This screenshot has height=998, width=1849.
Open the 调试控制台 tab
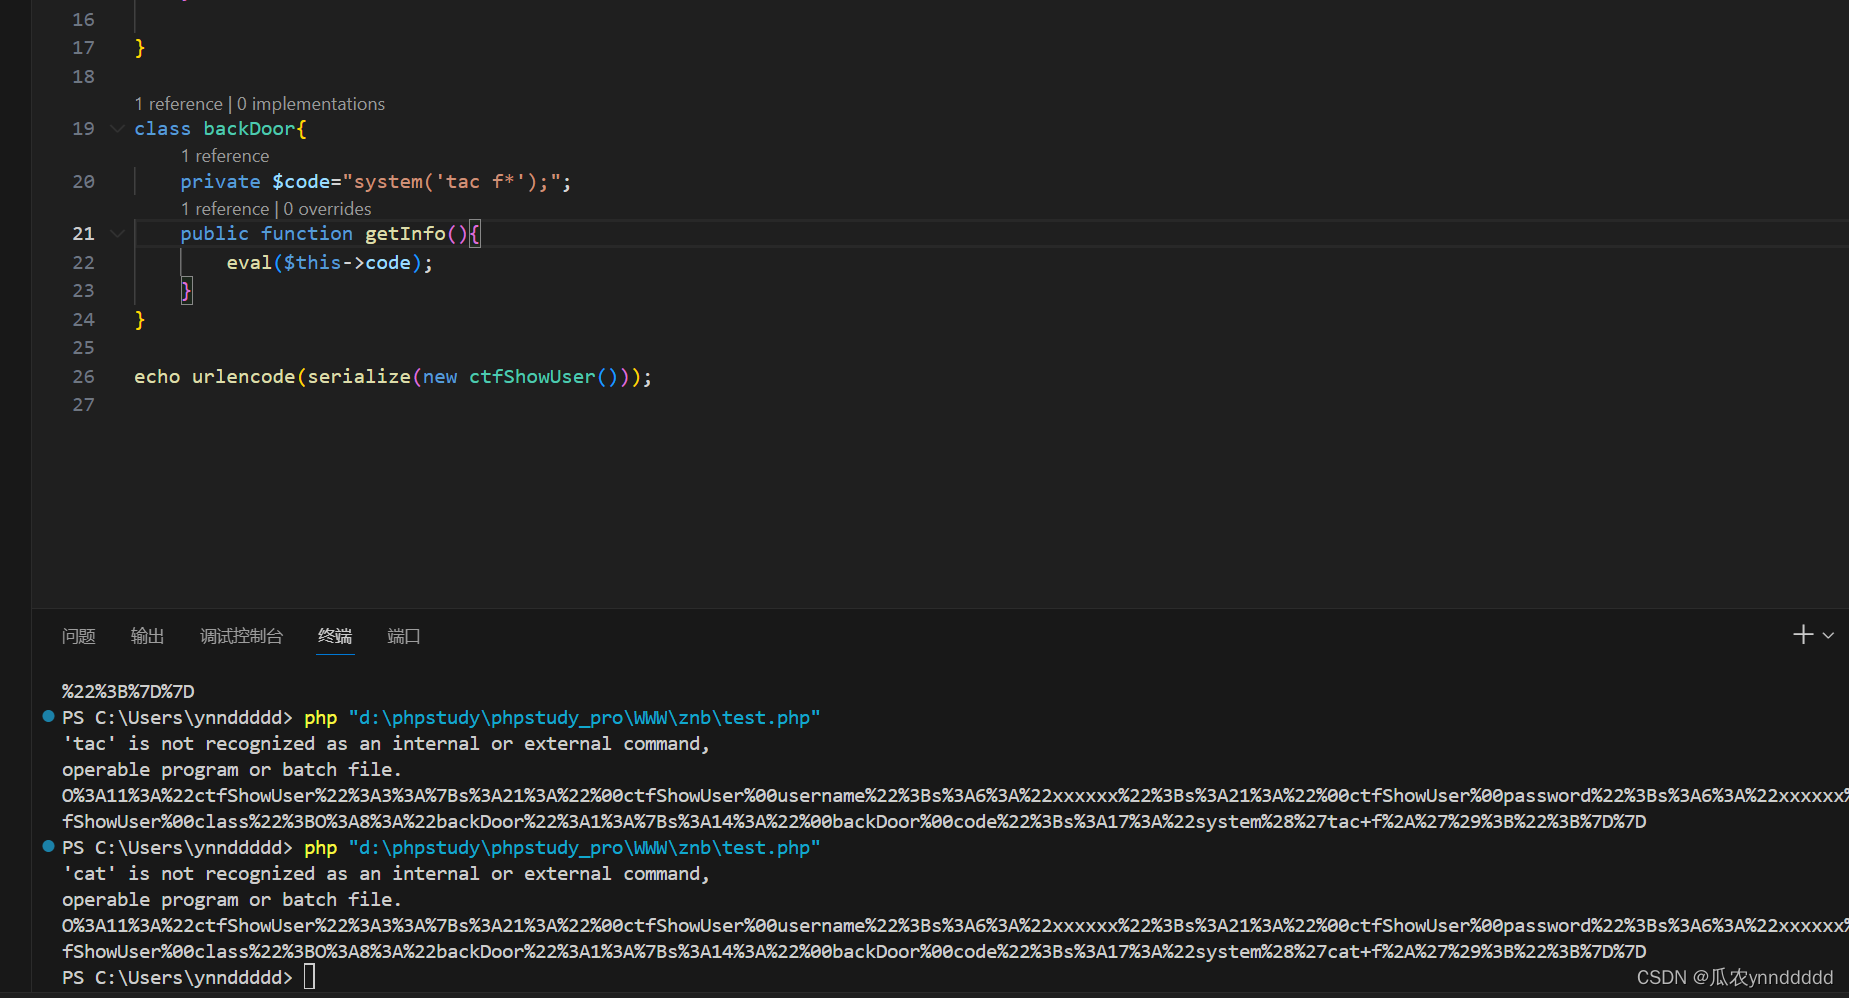pos(241,636)
